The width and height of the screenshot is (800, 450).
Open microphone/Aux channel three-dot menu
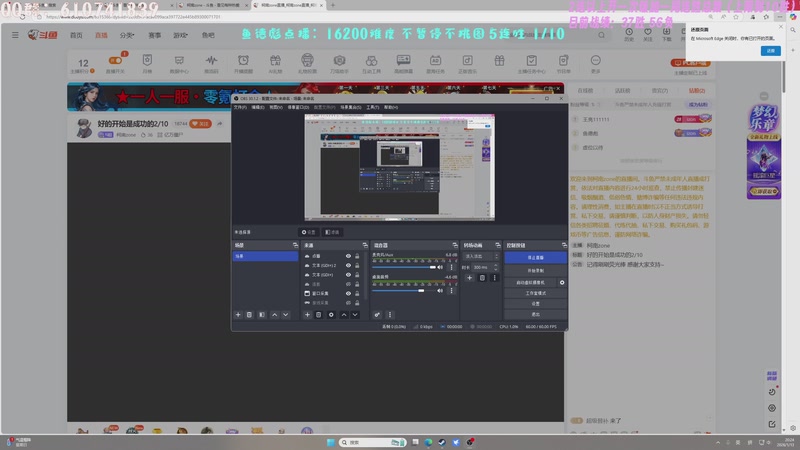[451, 267]
